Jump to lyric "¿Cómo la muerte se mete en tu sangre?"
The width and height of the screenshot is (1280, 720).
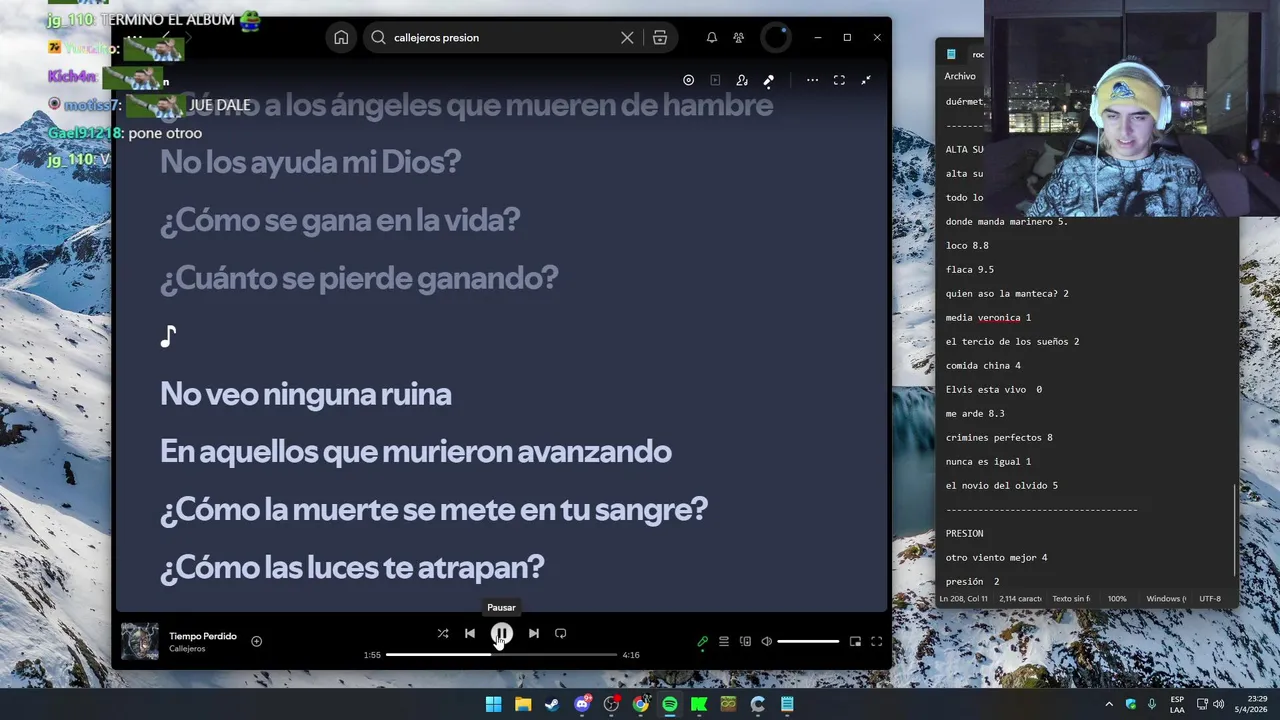tap(434, 510)
